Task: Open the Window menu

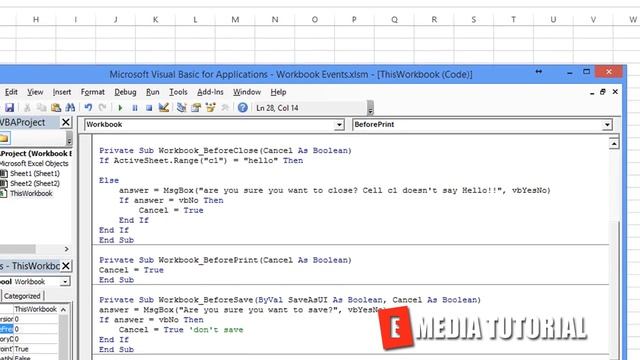Action: coord(247,92)
